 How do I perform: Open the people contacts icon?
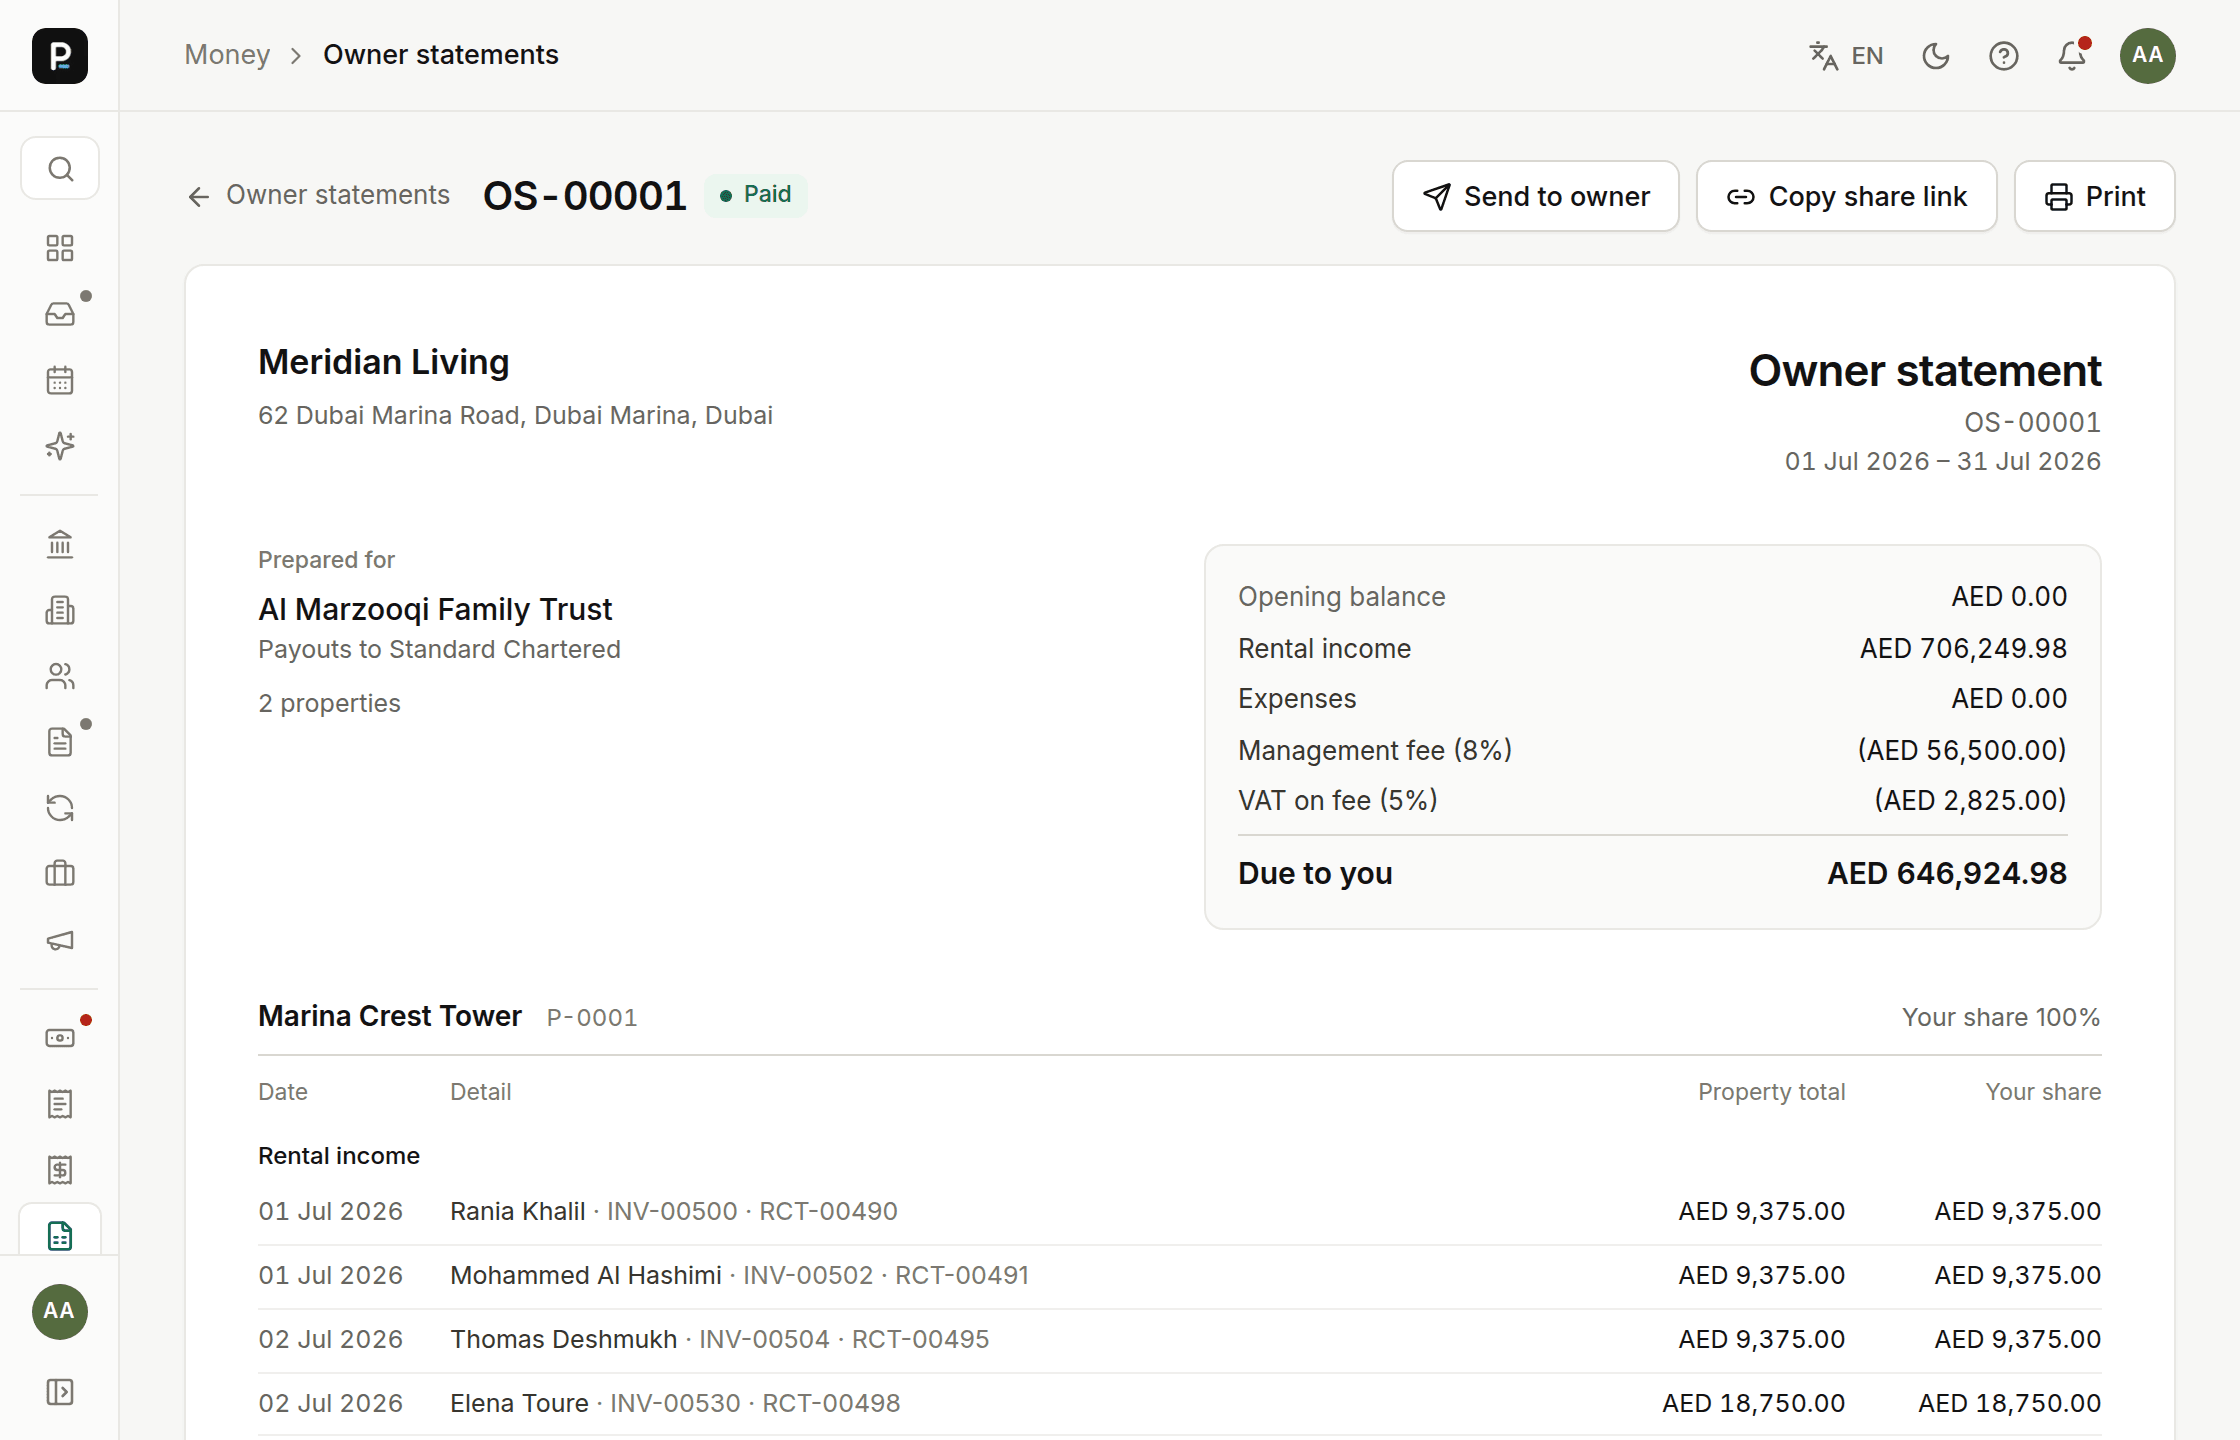[60, 676]
